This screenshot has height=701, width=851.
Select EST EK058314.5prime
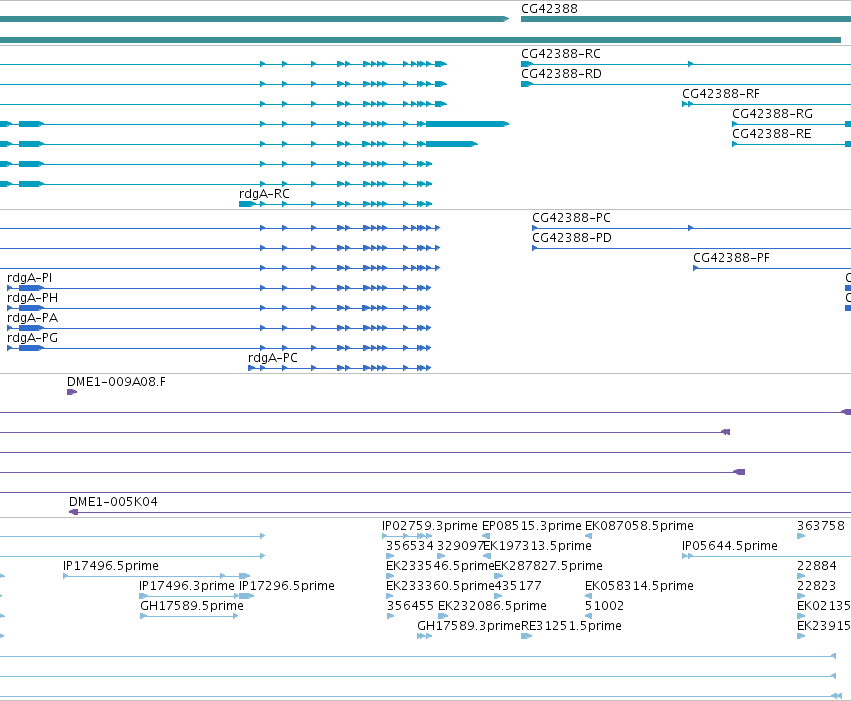pyautogui.click(x=639, y=586)
